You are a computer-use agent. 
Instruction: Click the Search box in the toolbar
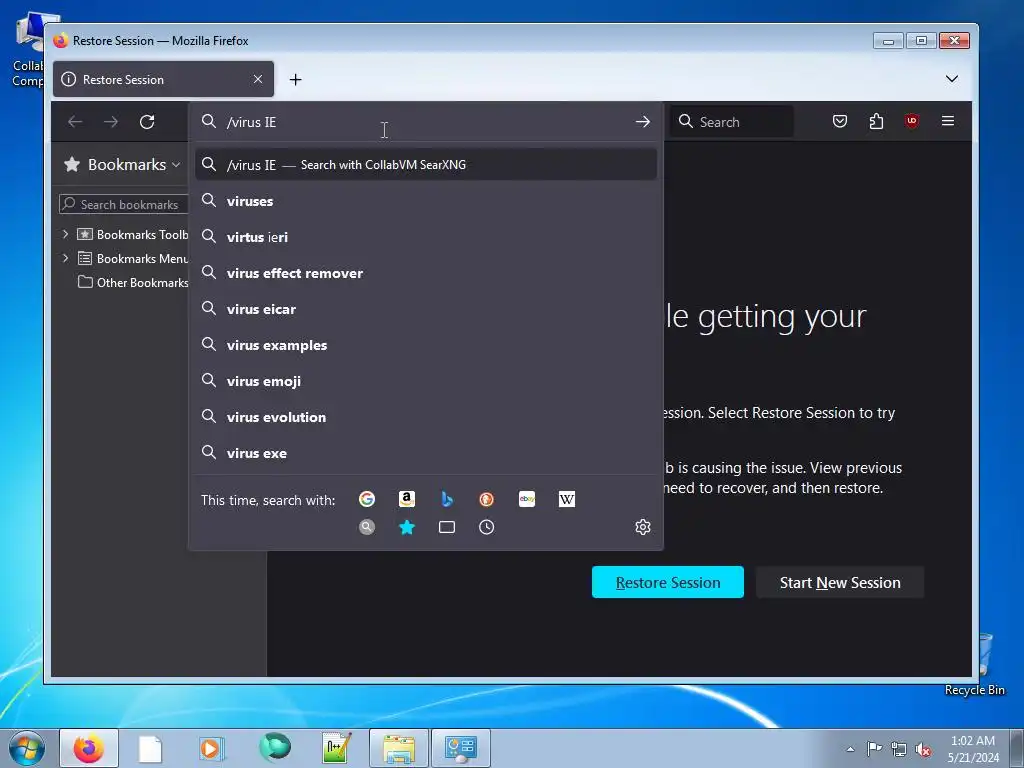click(732, 121)
